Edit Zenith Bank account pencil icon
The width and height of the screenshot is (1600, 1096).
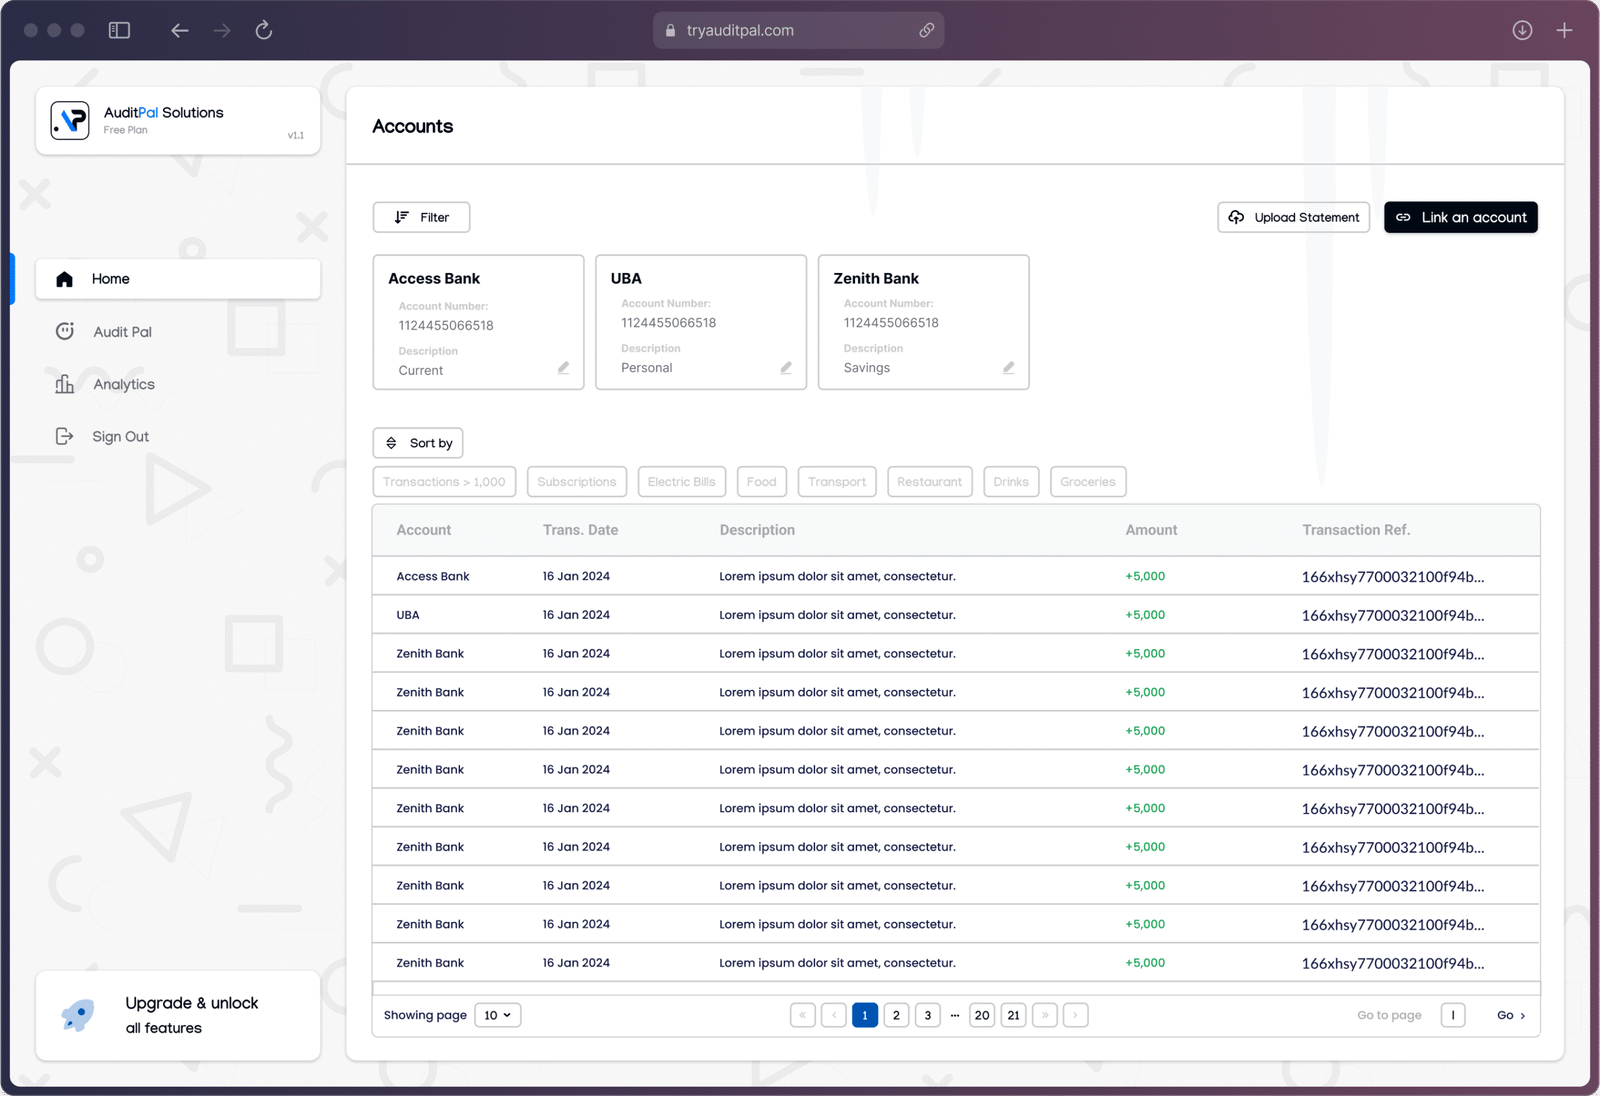coord(1009,368)
